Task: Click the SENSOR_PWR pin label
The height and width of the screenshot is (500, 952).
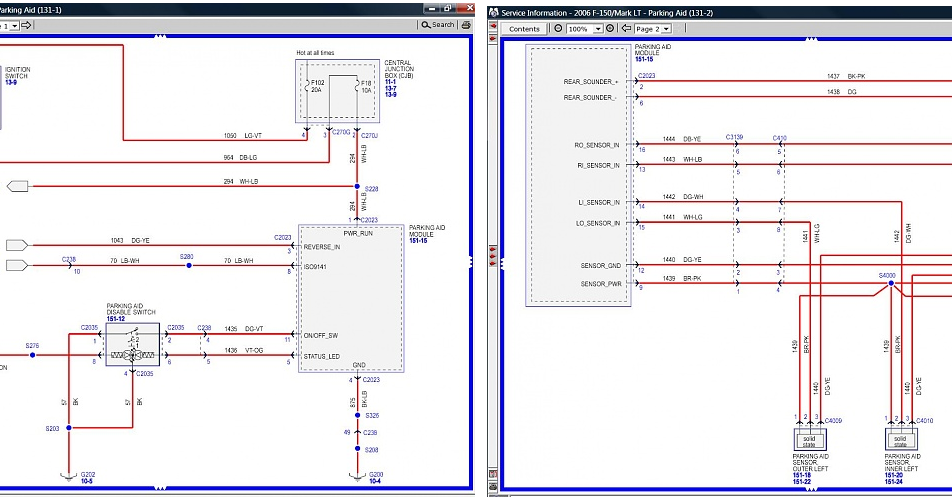Action: pyautogui.click(x=600, y=284)
